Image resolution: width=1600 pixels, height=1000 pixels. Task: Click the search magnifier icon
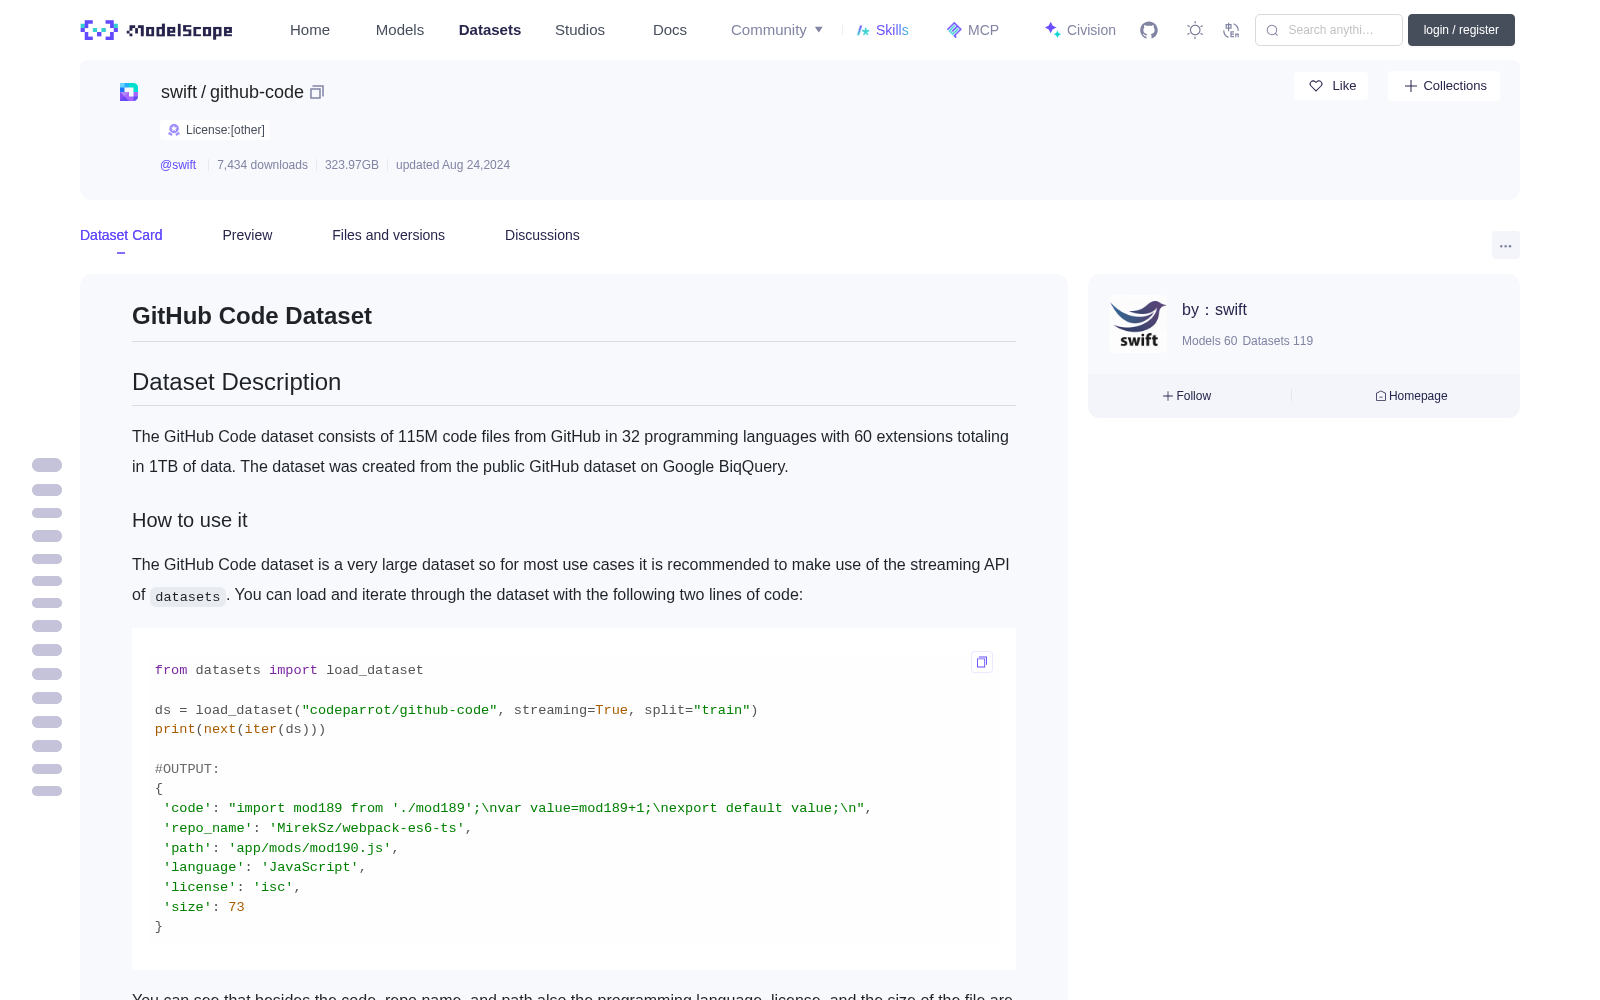tap(1272, 30)
